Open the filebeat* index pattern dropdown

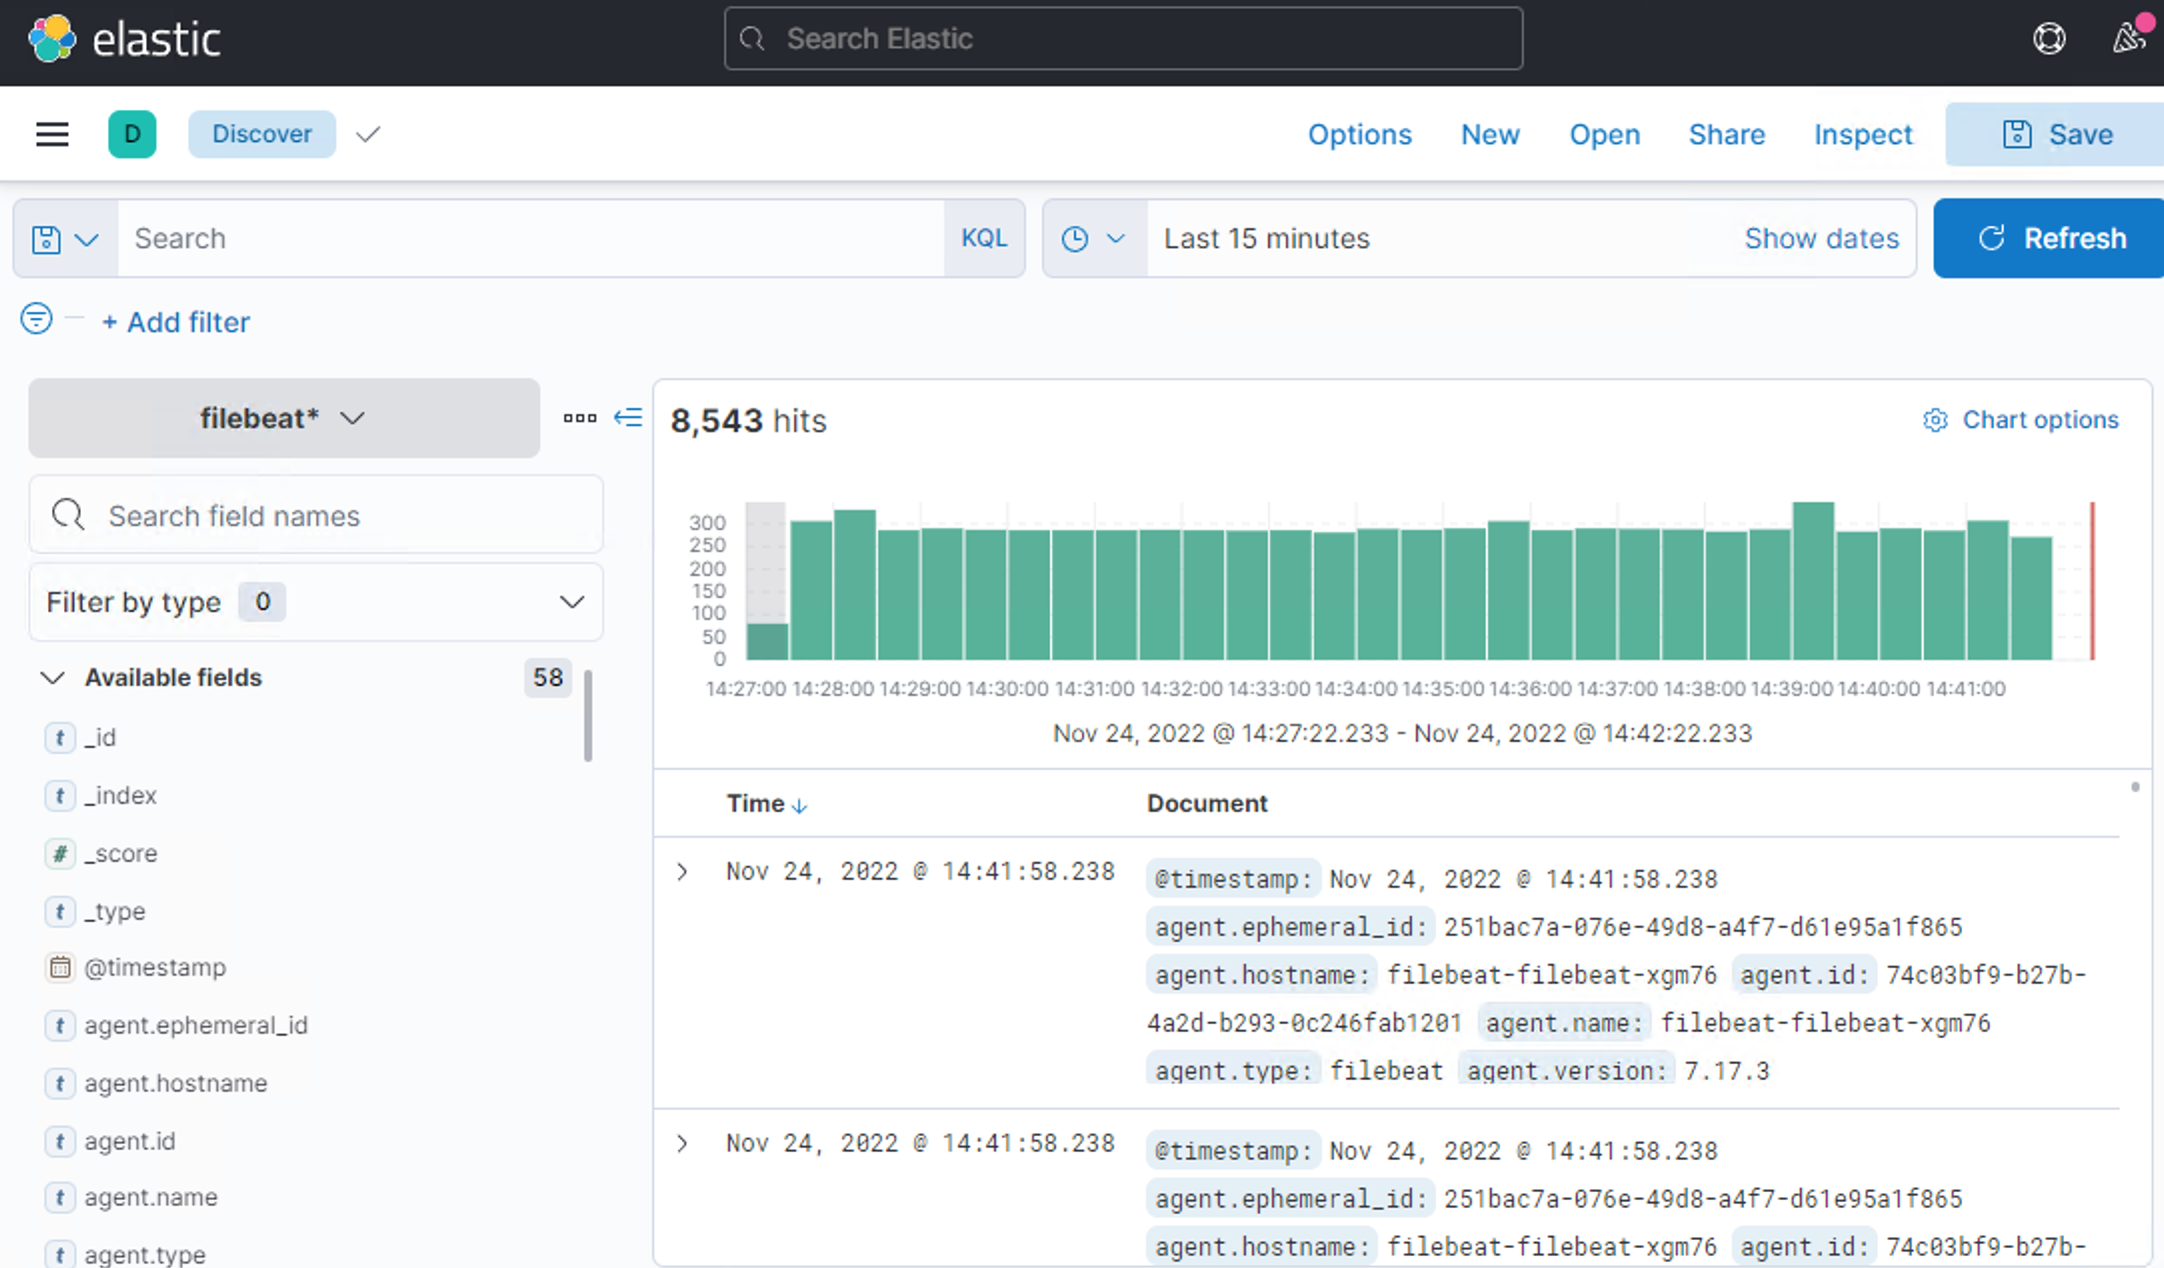coord(283,418)
